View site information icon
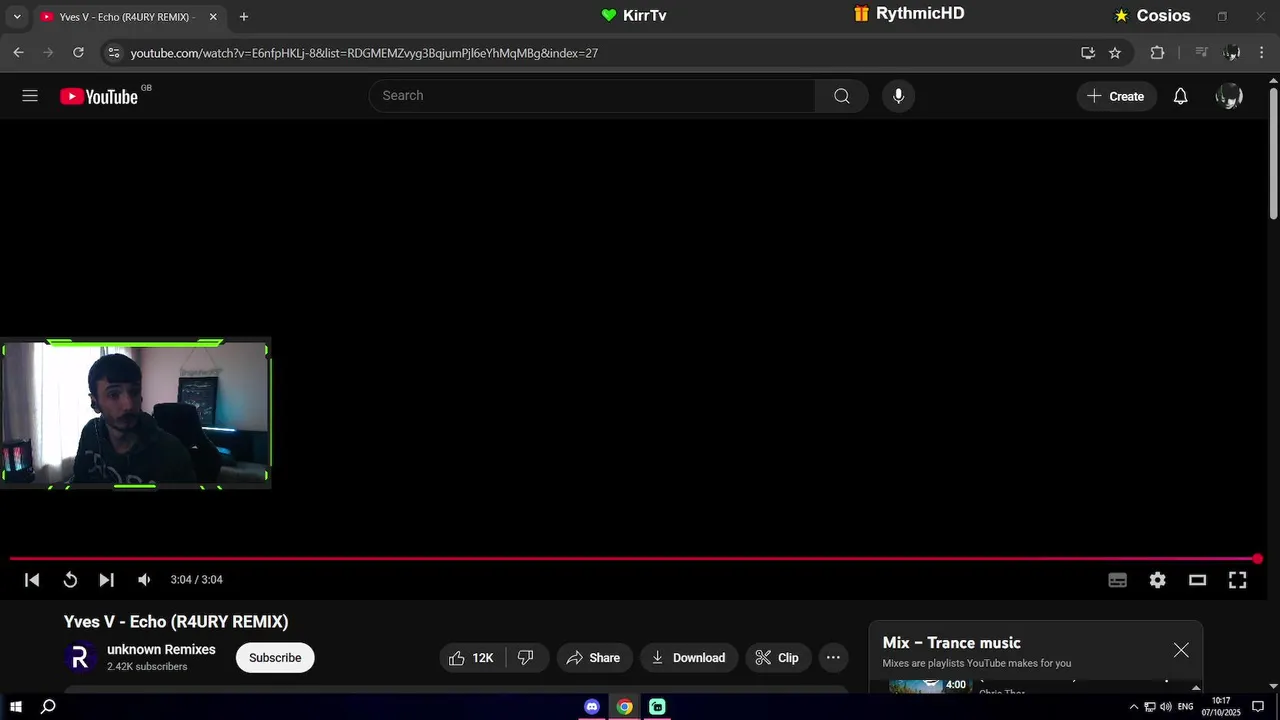The height and width of the screenshot is (720, 1280). (113, 53)
